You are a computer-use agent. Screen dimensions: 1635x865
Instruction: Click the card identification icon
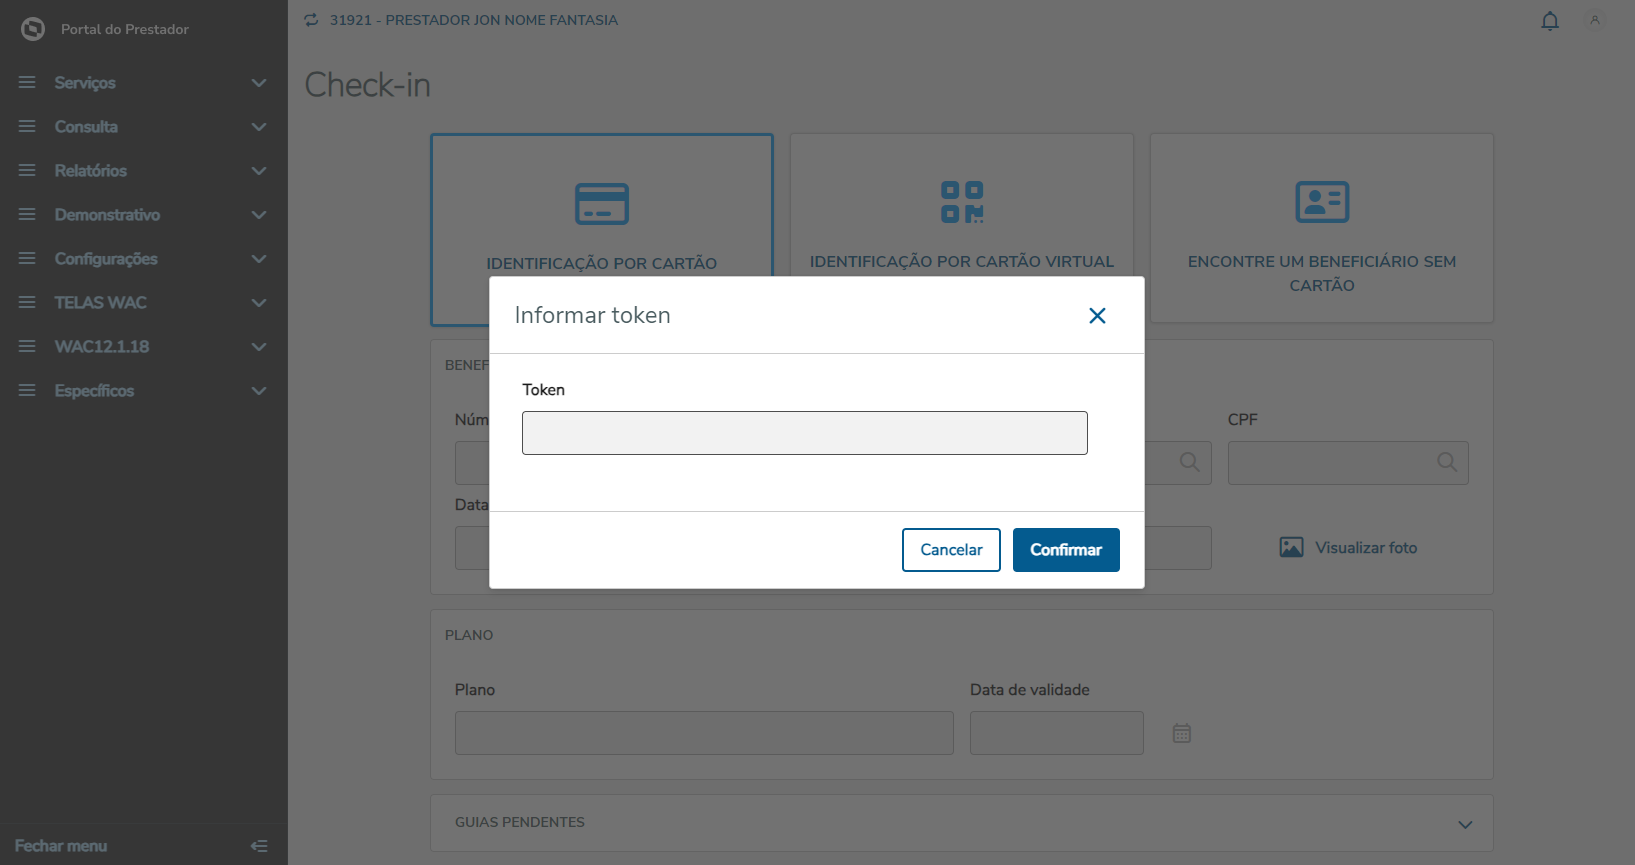click(x=601, y=204)
